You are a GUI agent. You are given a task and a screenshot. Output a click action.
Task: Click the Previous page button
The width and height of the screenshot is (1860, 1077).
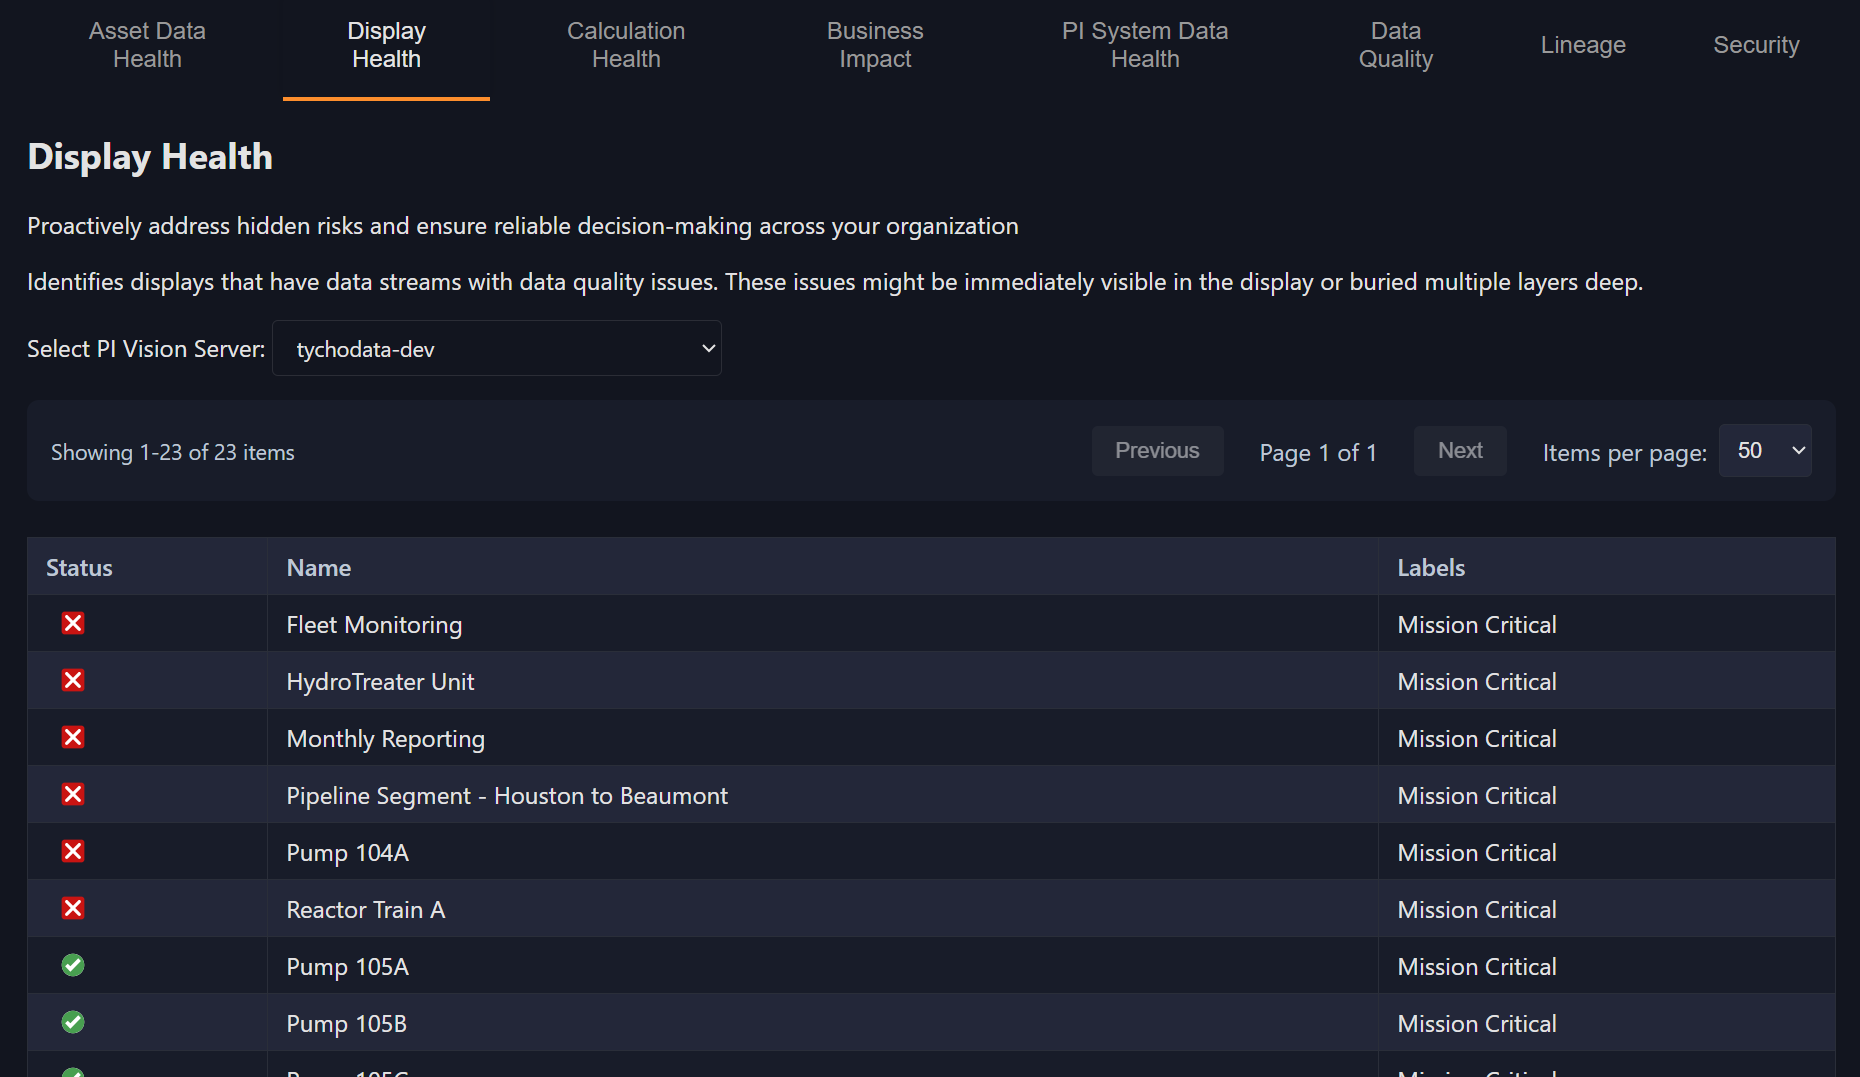coord(1157,451)
